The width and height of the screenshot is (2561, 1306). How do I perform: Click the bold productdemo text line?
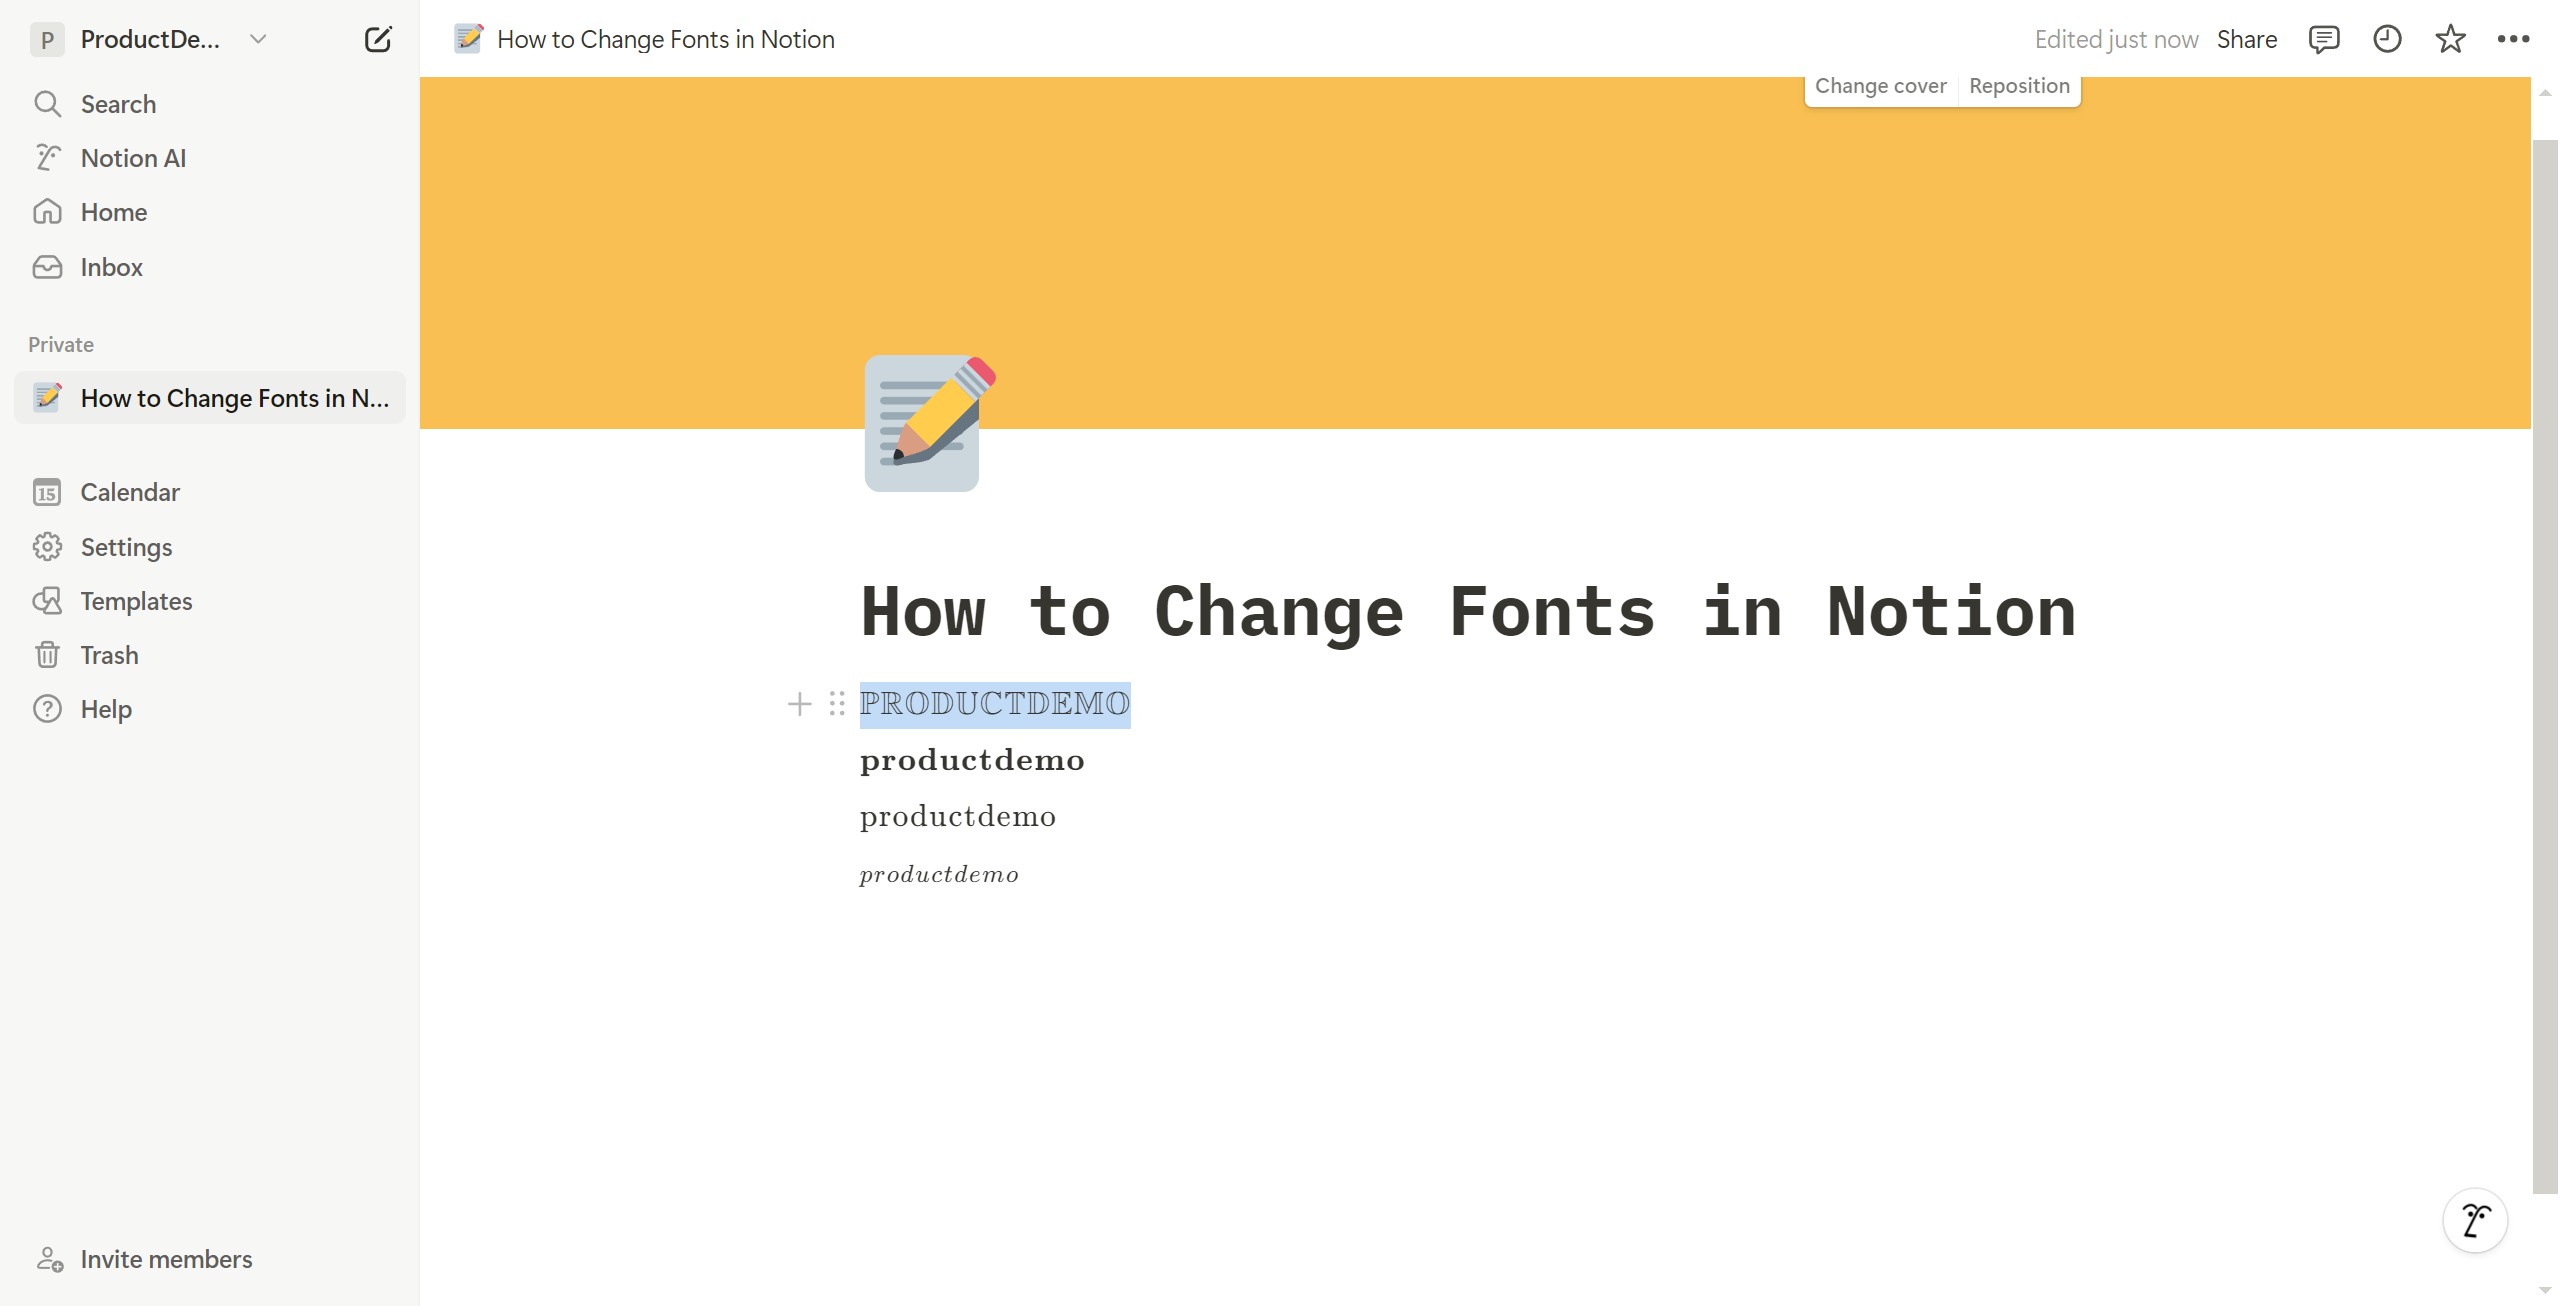(x=972, y=760)
